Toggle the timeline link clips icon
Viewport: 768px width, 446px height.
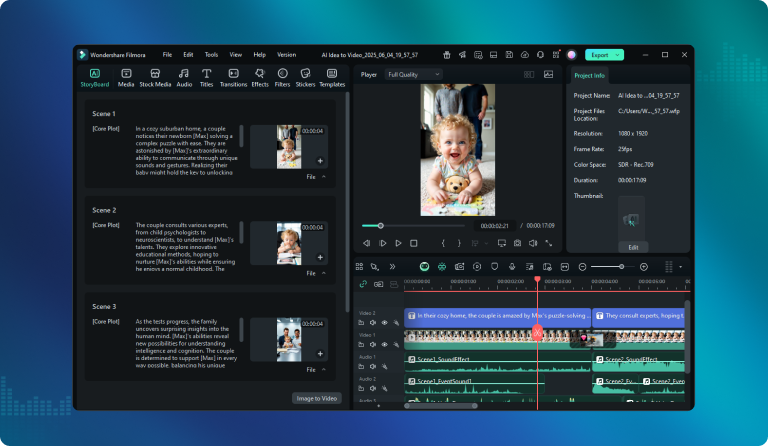coord(363,284)
